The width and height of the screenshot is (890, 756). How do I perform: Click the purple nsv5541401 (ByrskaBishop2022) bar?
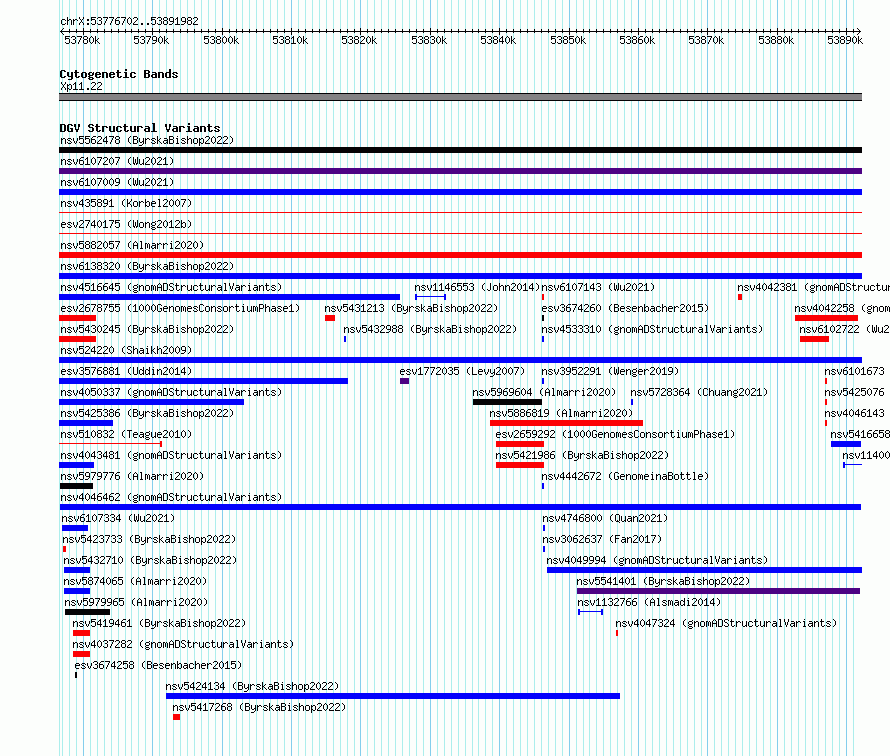pos(719,591)
